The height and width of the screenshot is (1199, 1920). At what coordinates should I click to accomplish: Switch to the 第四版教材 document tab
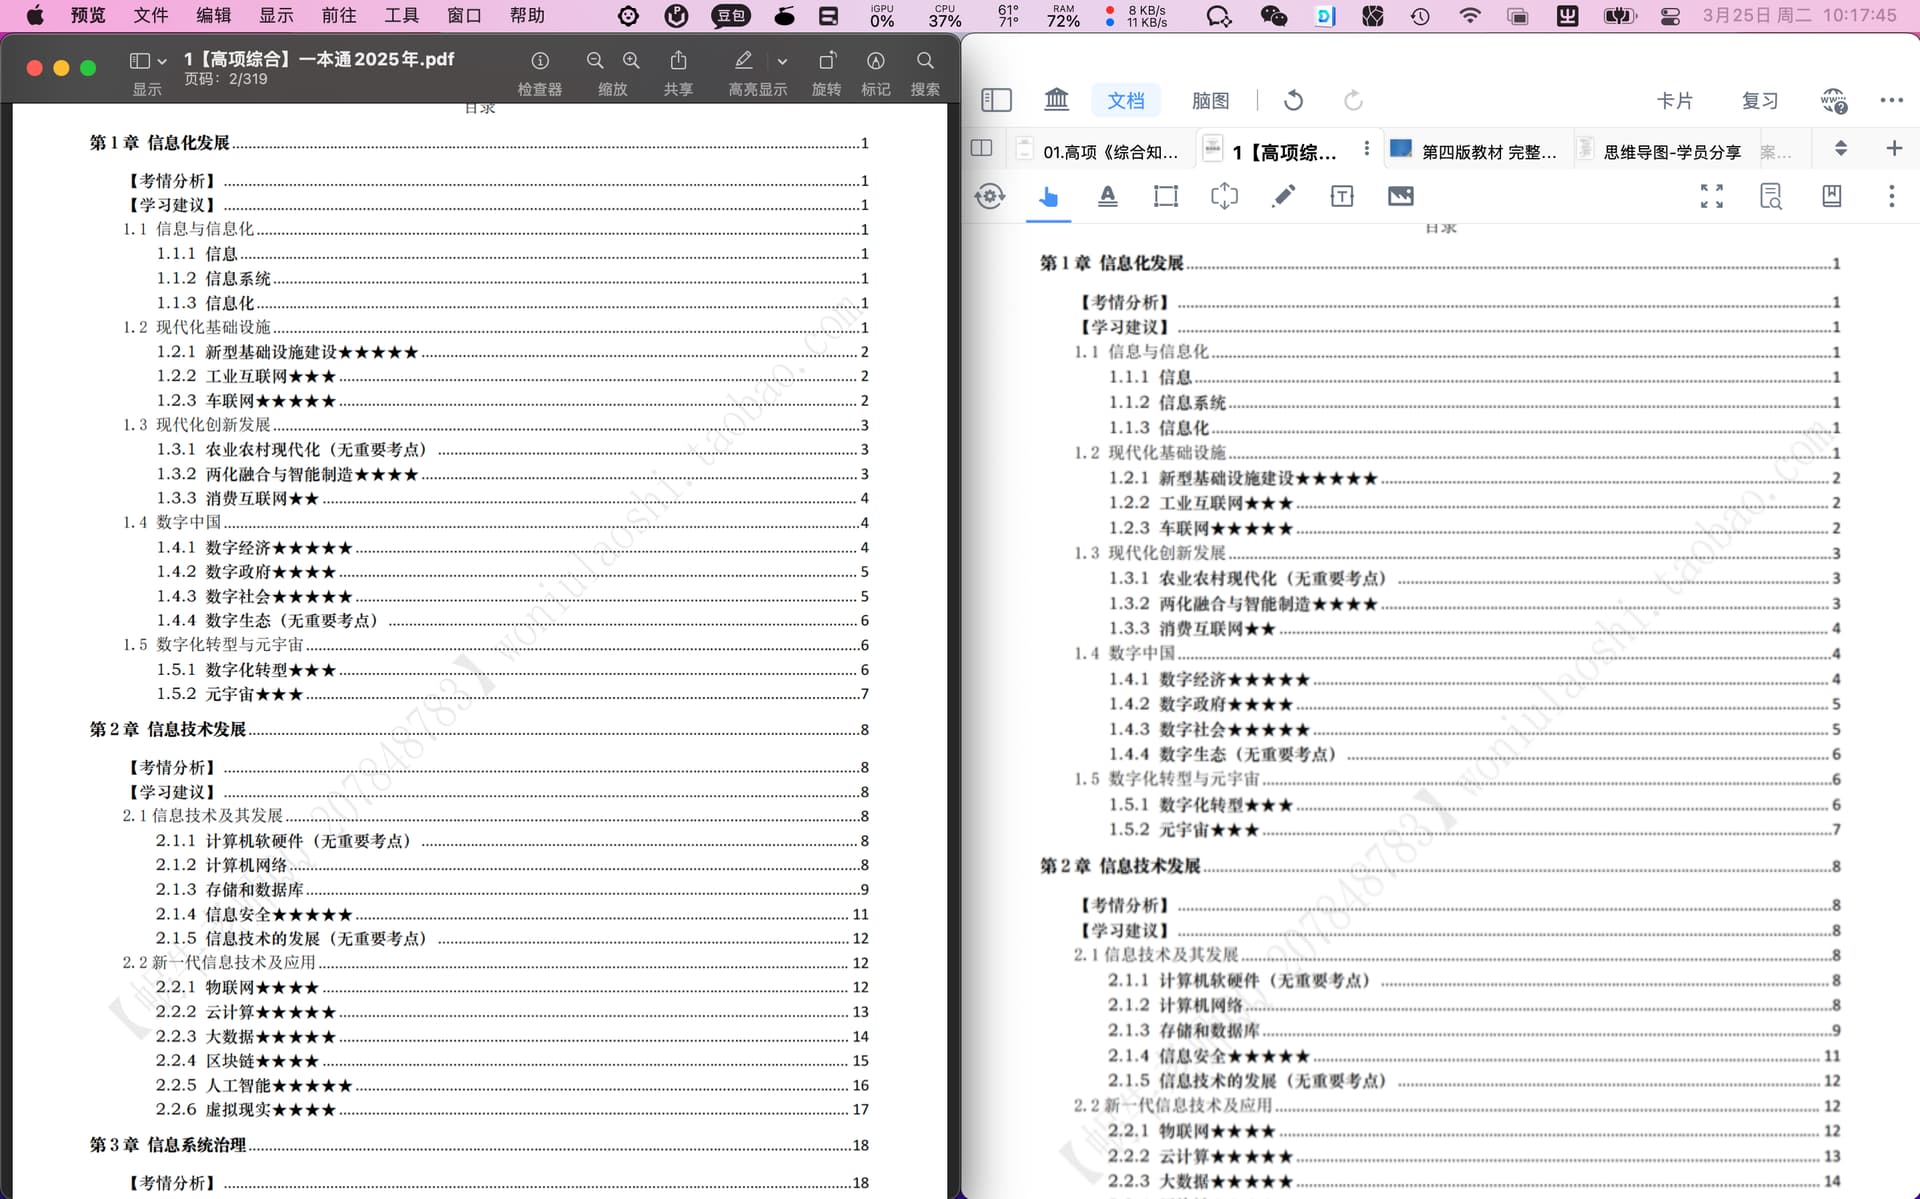click(x=1480, y=150)
